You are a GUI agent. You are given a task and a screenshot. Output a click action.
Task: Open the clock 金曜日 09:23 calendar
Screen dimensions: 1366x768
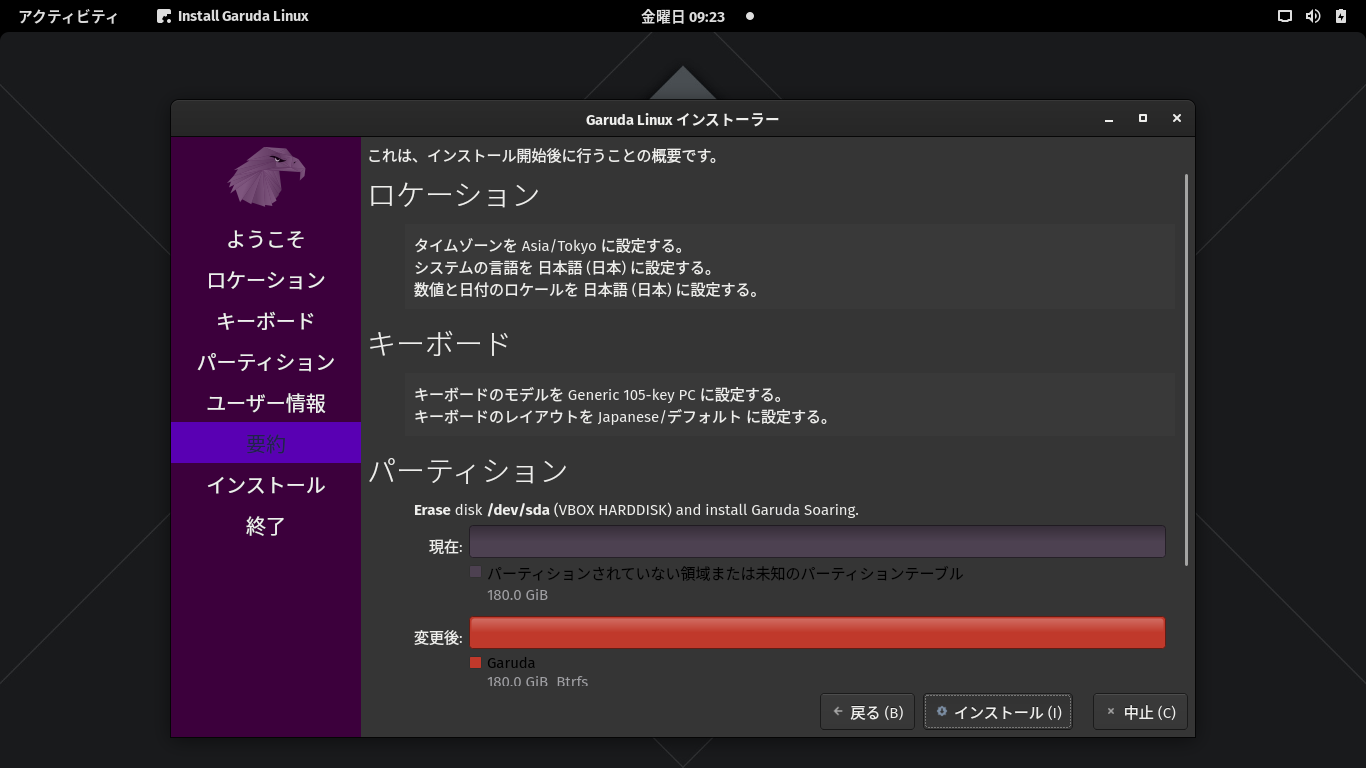[x=683, y=16]
